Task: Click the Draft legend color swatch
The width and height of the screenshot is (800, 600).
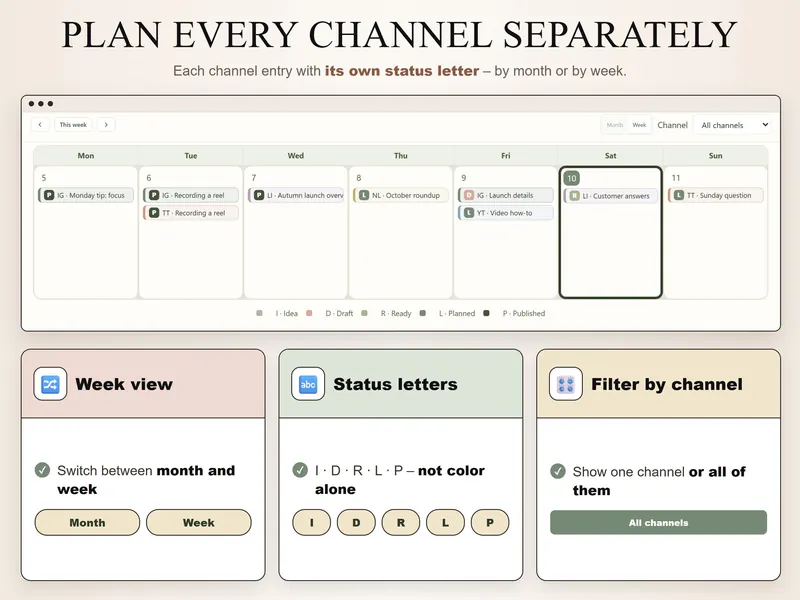Action: point(309,313)
